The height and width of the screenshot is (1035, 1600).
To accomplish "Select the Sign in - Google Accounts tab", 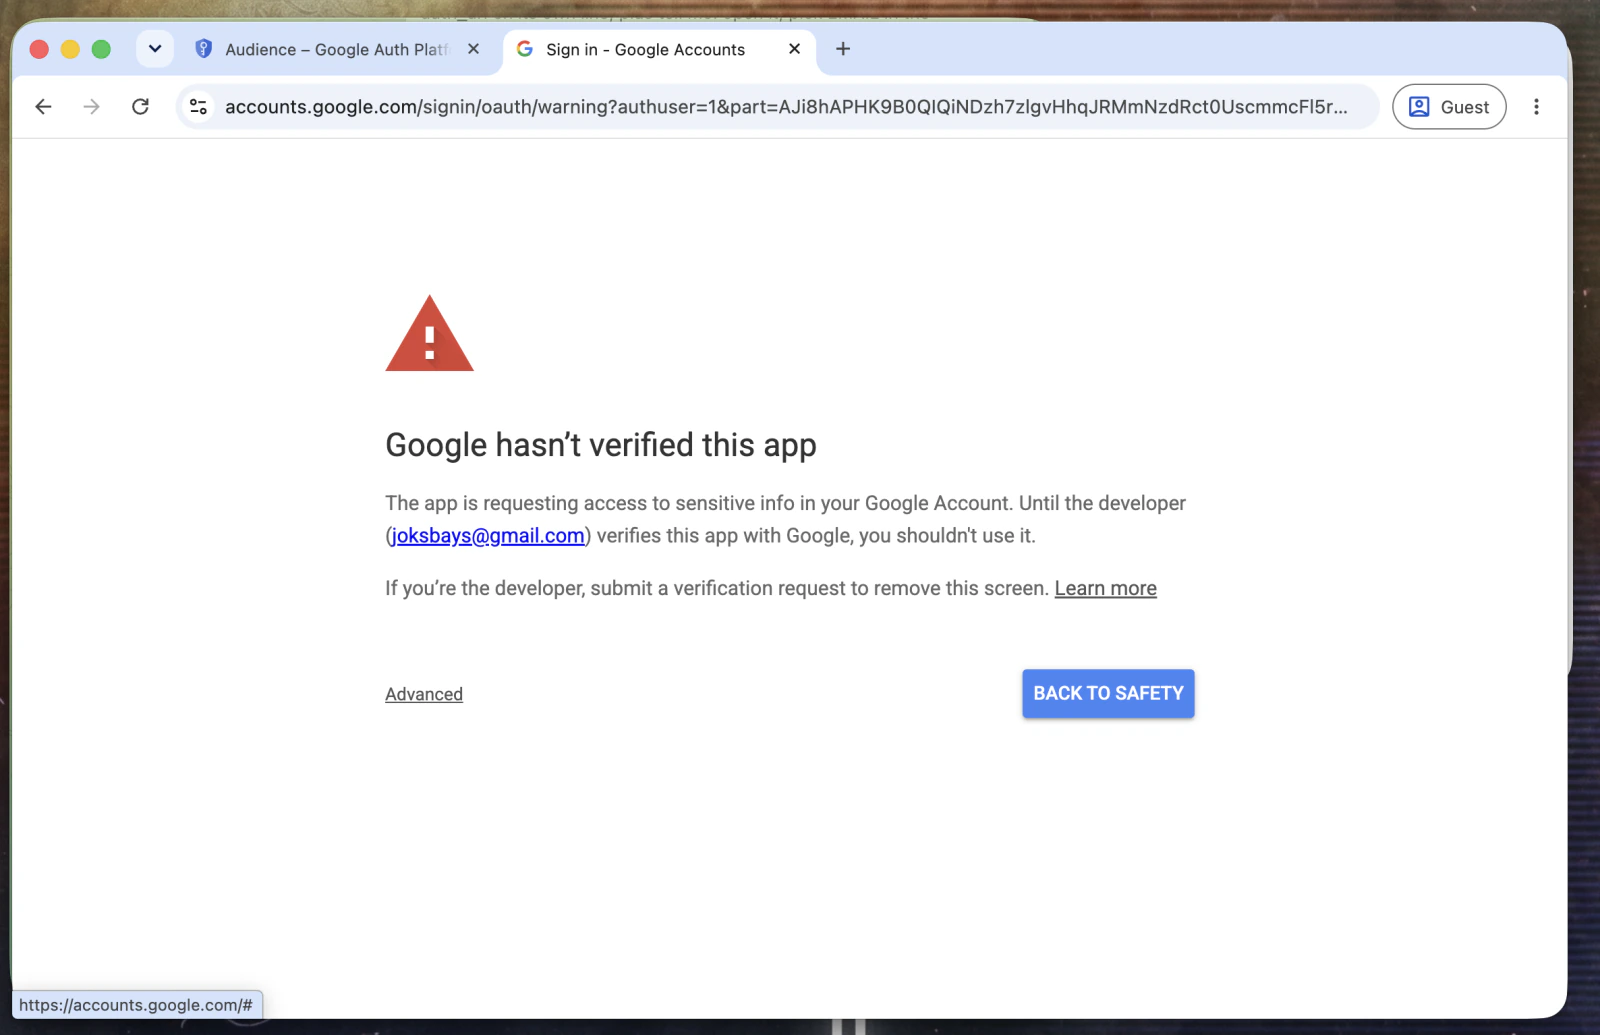I will tap(659, 49).
